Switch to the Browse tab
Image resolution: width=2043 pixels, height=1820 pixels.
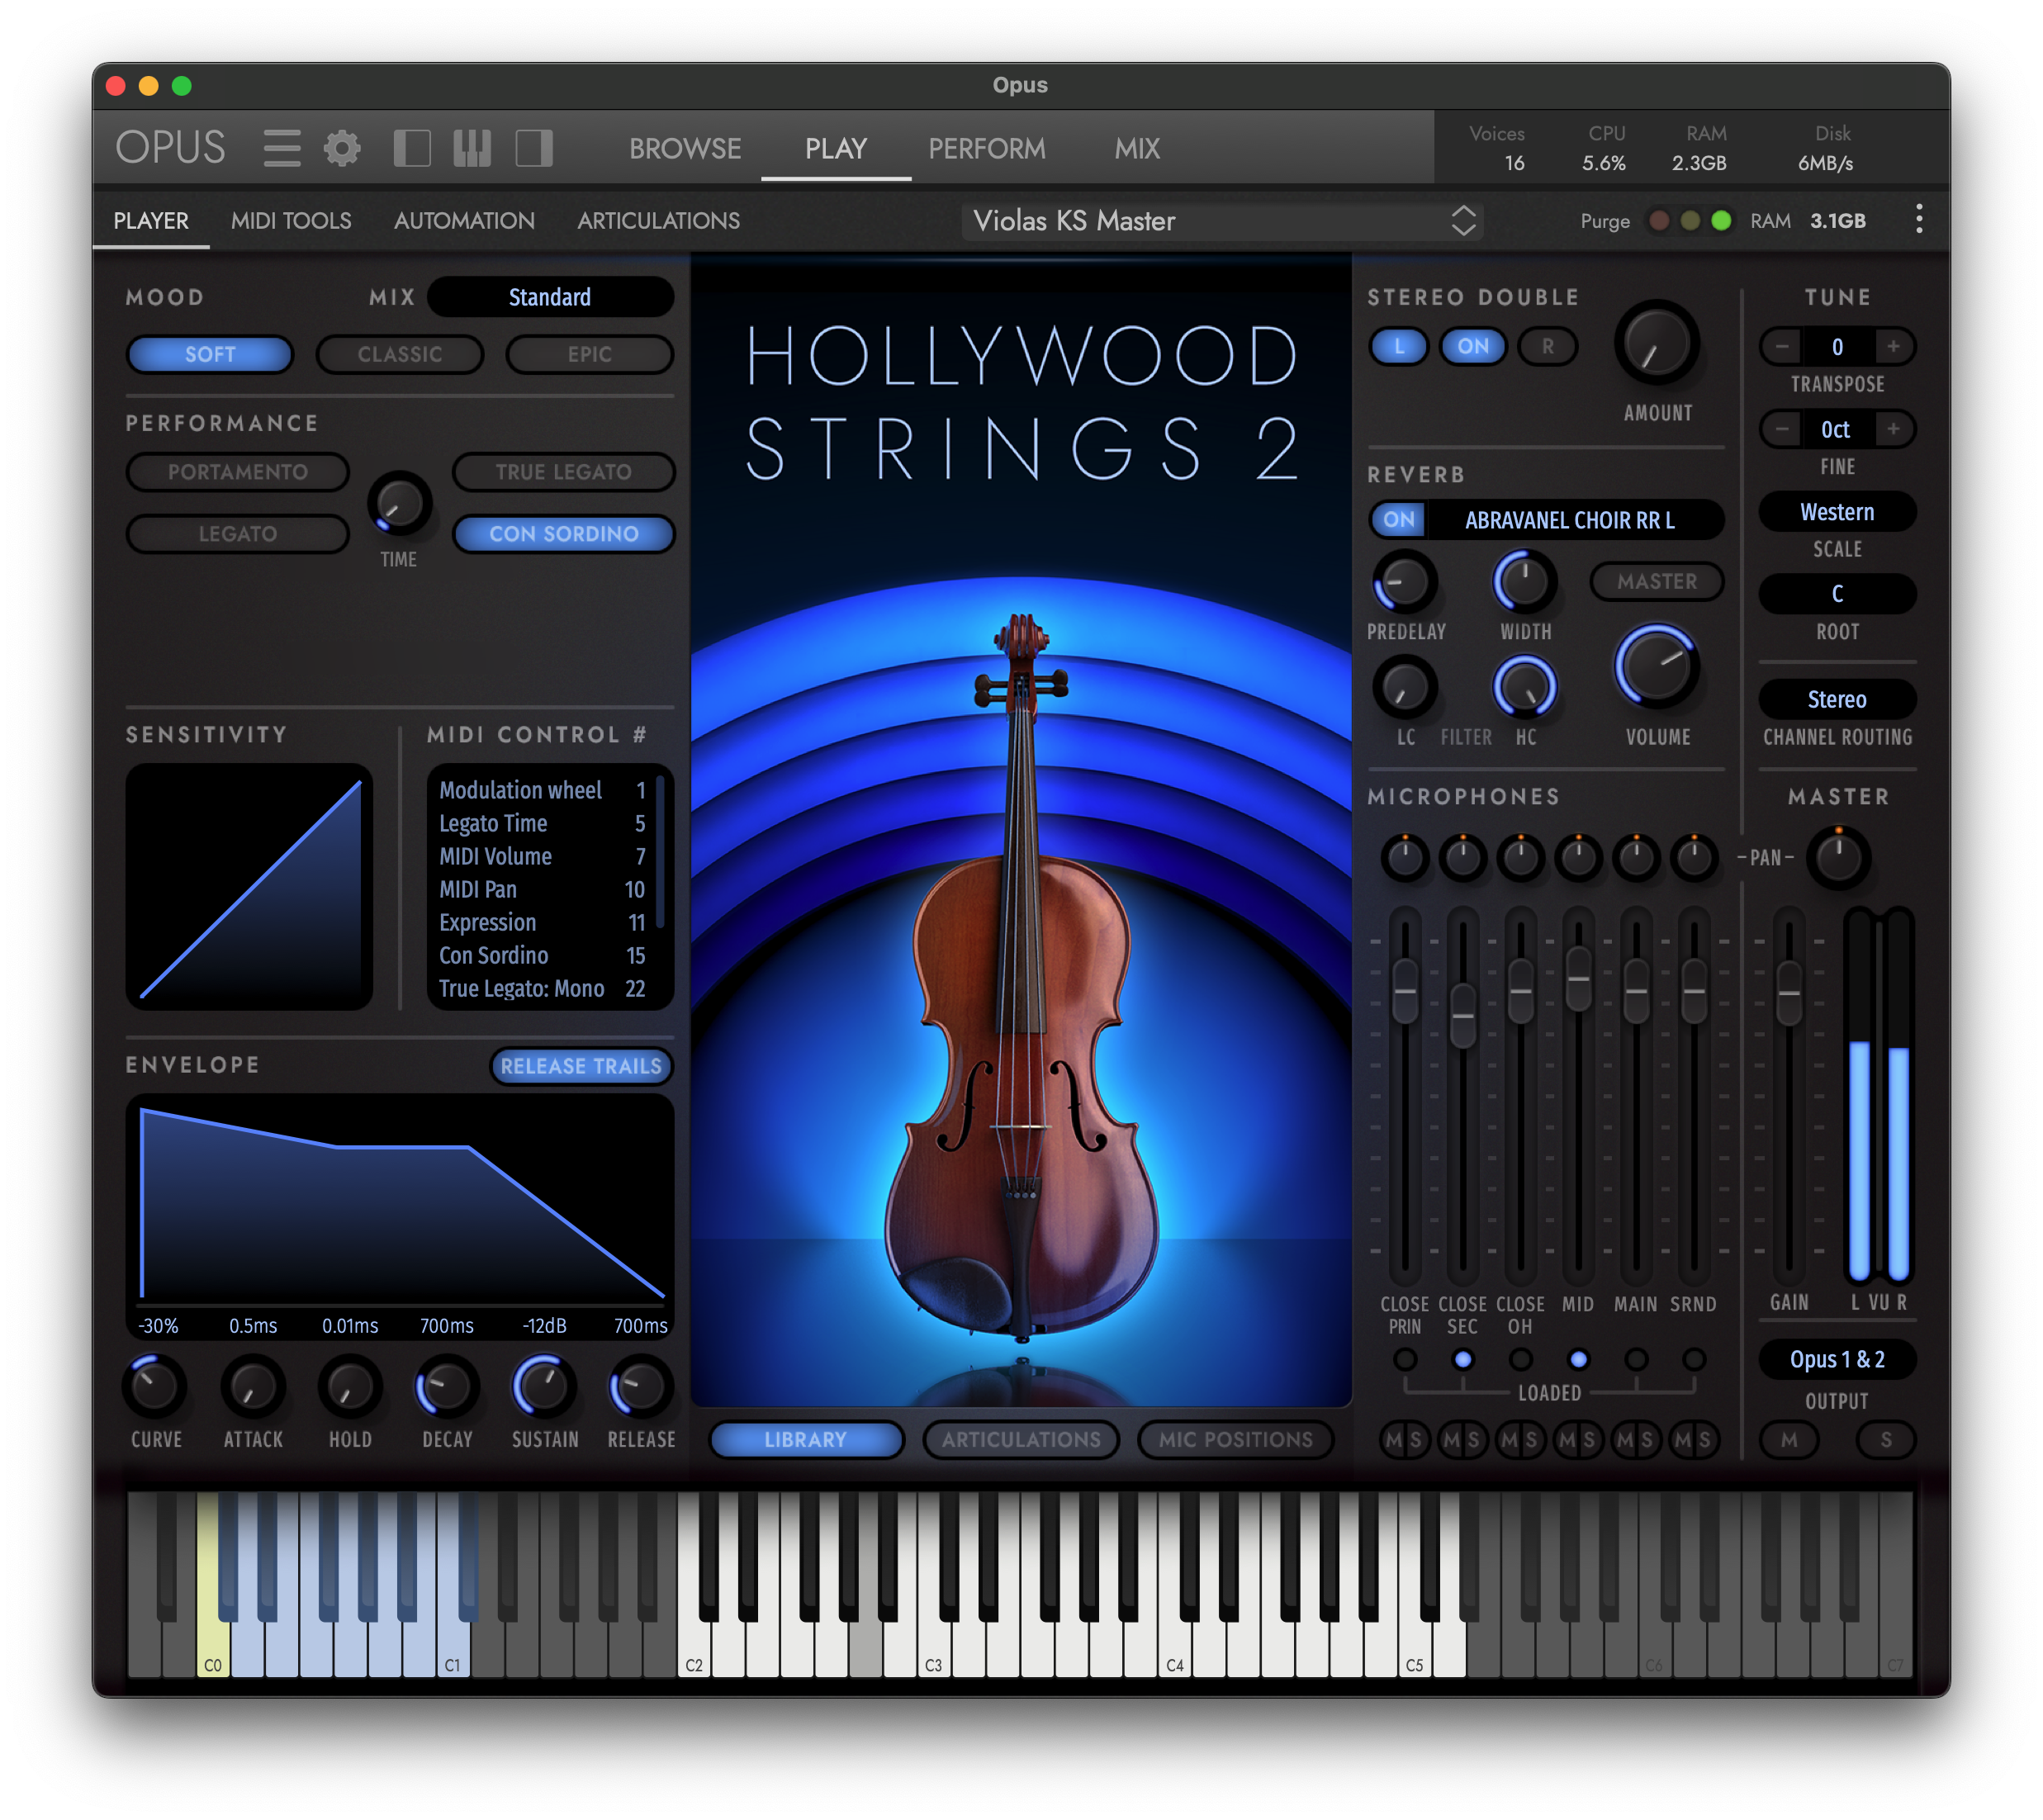[685, 149]
